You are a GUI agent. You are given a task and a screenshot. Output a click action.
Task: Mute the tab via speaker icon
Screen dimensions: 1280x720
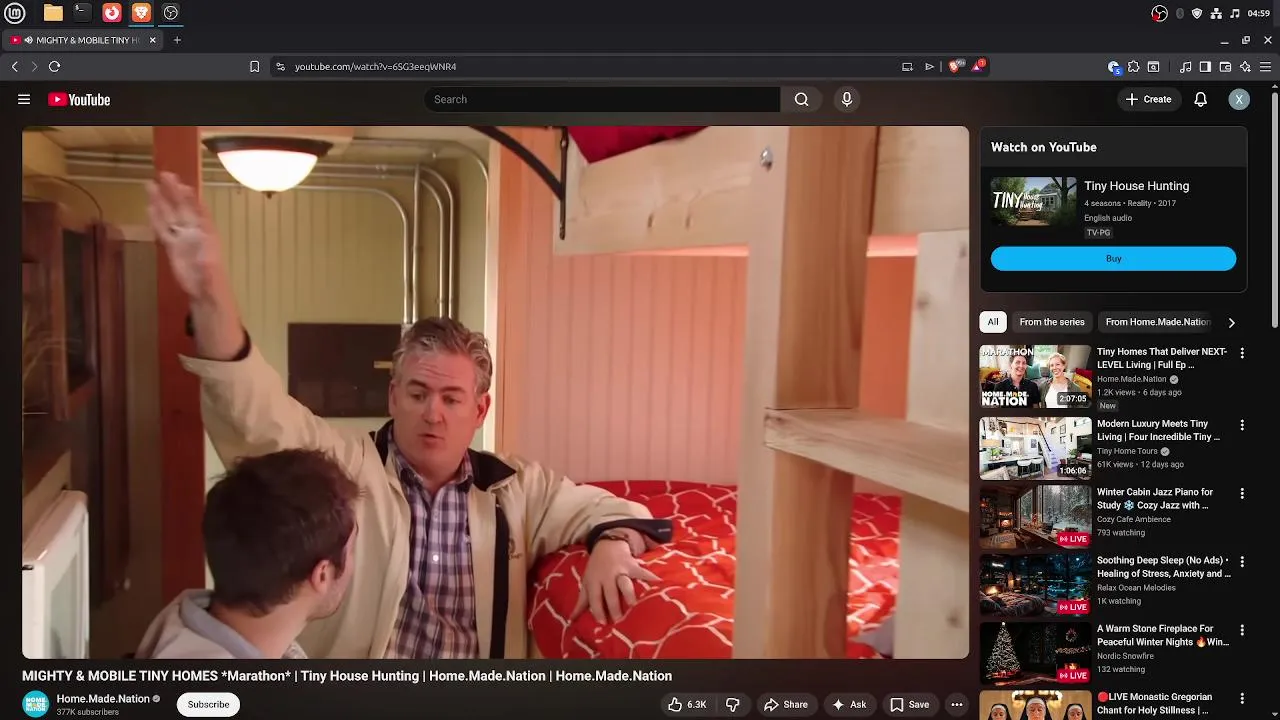tap(28, 40)
